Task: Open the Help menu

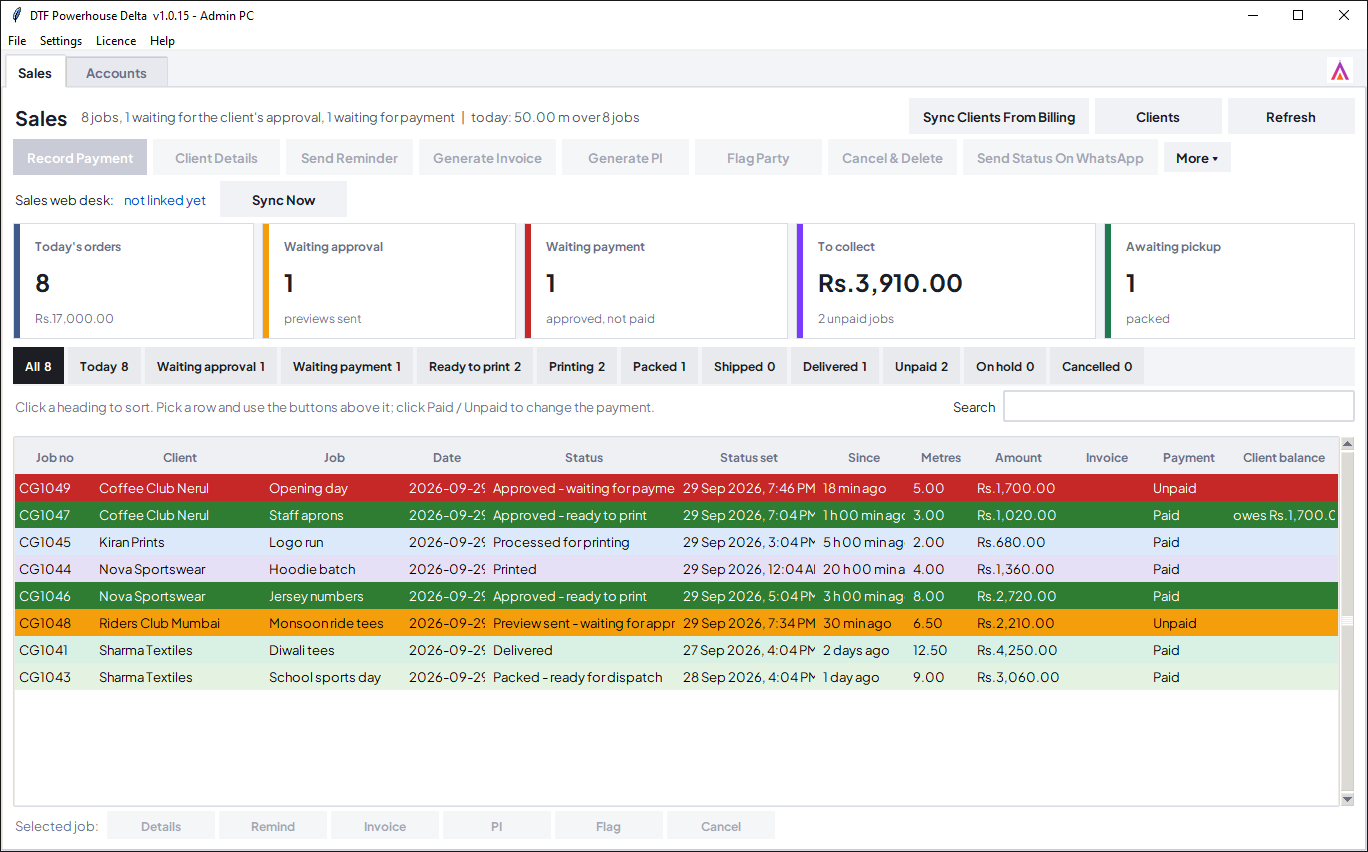Action: [x=162, y=41]
